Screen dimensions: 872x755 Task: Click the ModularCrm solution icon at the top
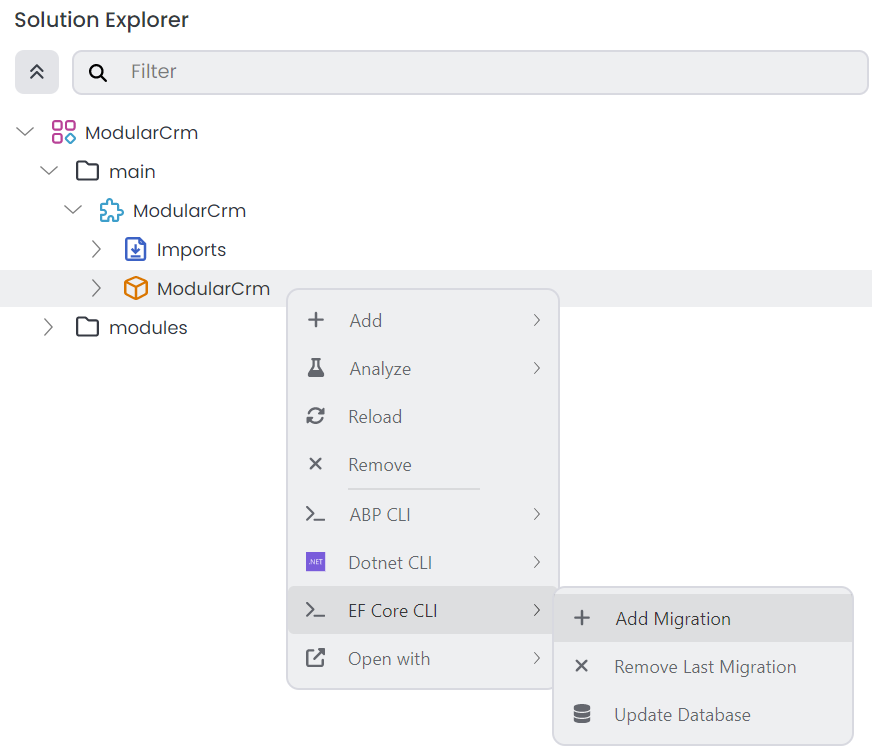point(63,131)
